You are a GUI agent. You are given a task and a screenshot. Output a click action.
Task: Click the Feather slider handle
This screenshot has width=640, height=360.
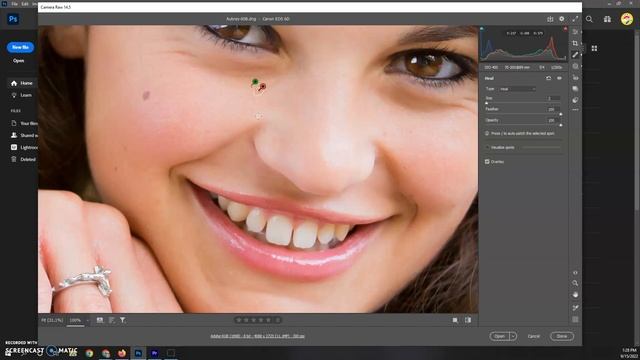[561, 114]
